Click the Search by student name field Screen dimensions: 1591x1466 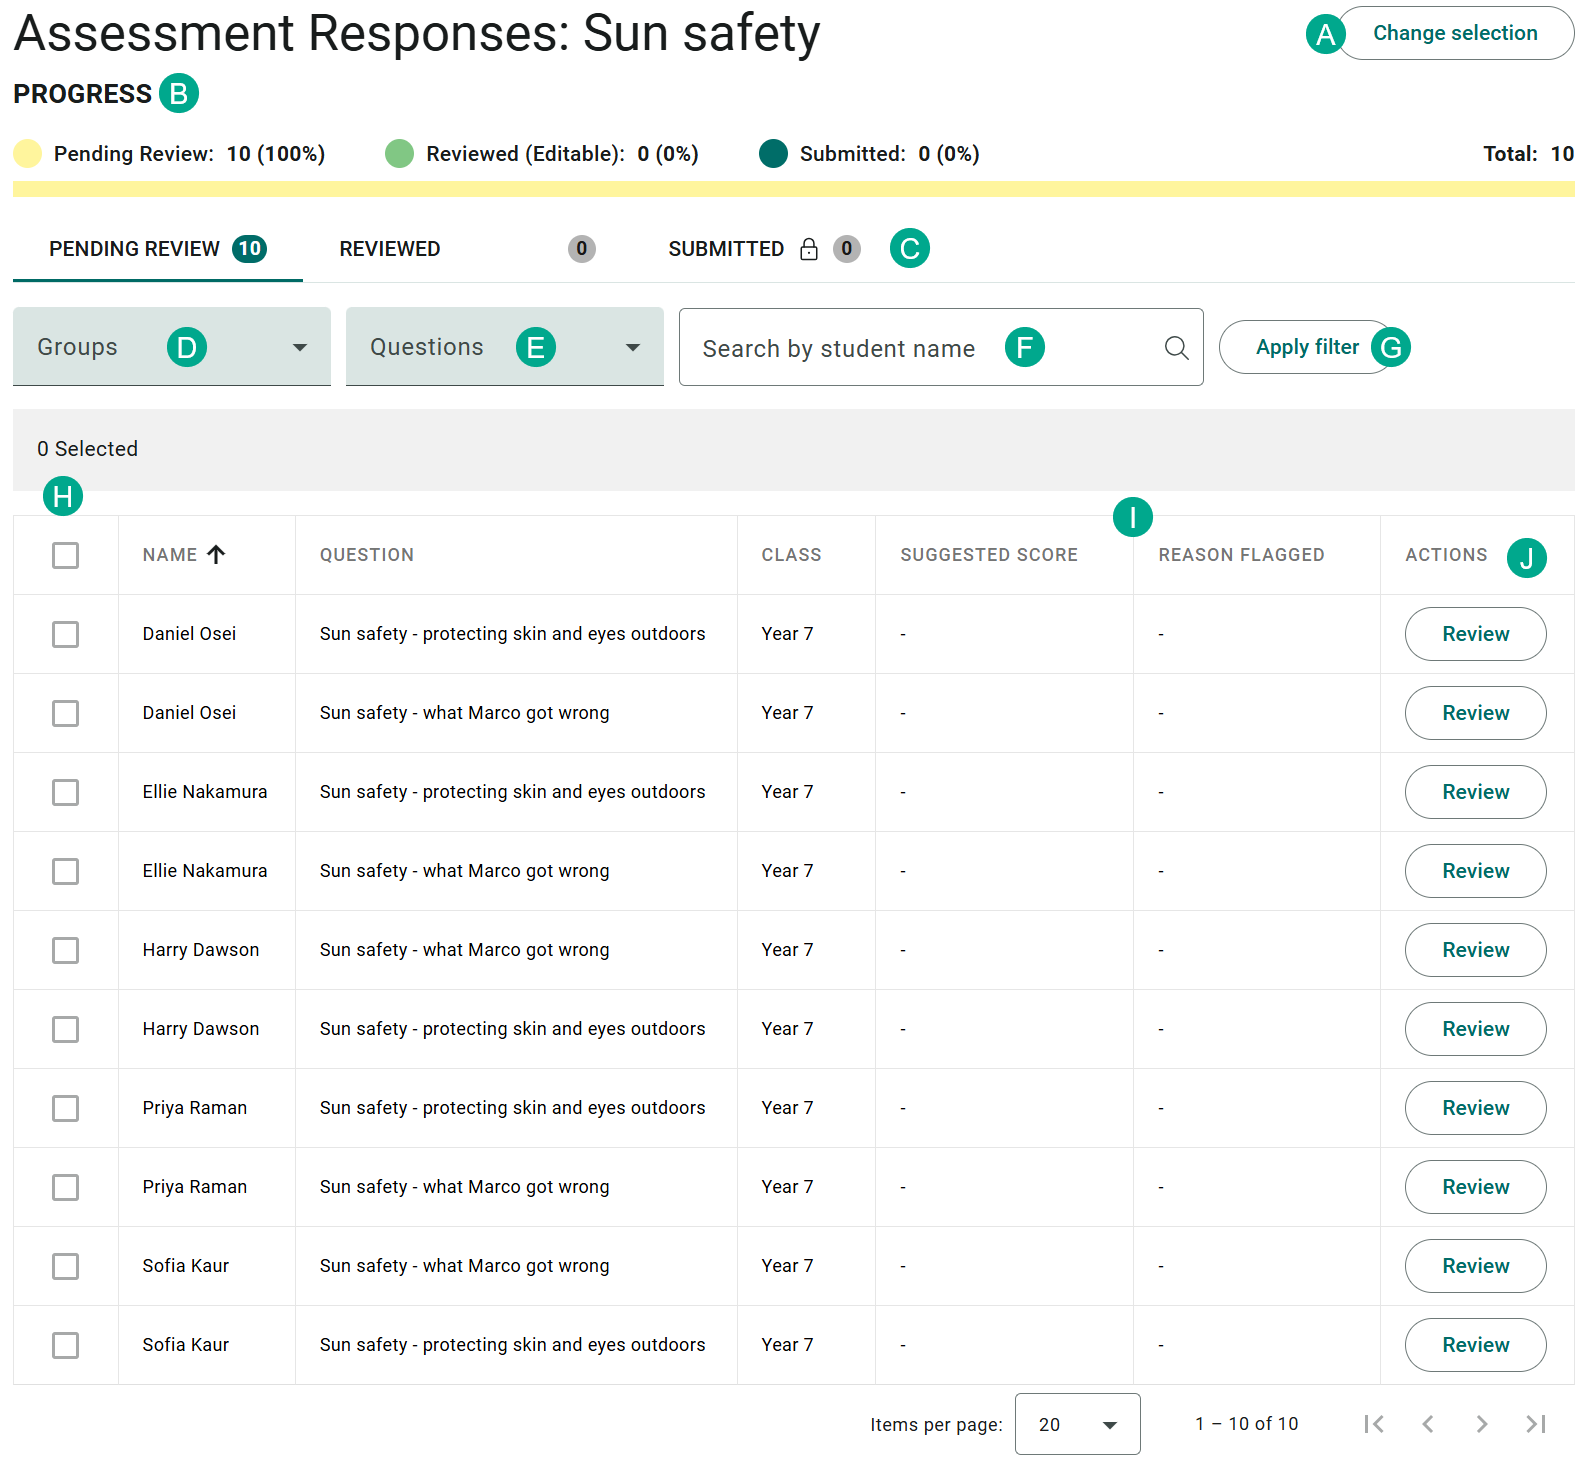[941, 347]
